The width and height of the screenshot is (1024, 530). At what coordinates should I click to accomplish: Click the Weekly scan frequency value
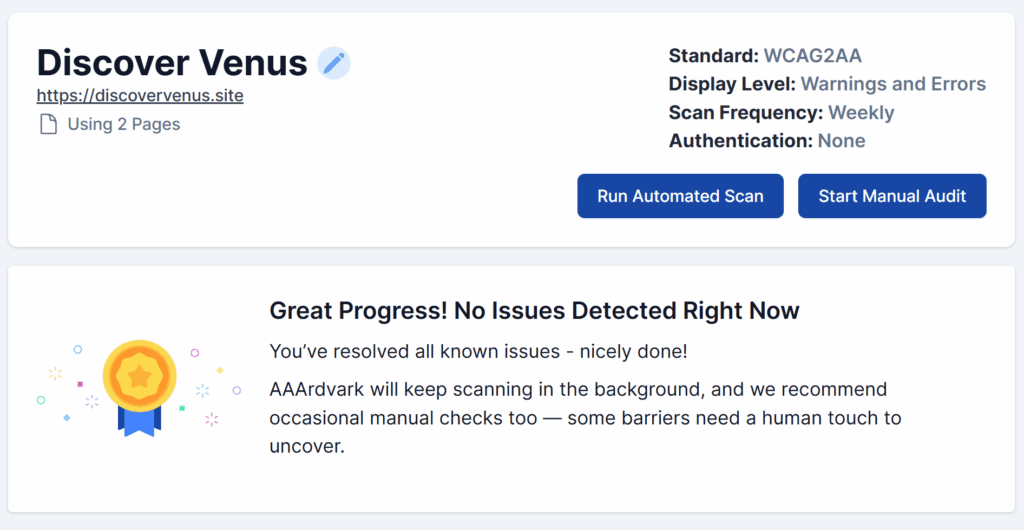point(861,113)
